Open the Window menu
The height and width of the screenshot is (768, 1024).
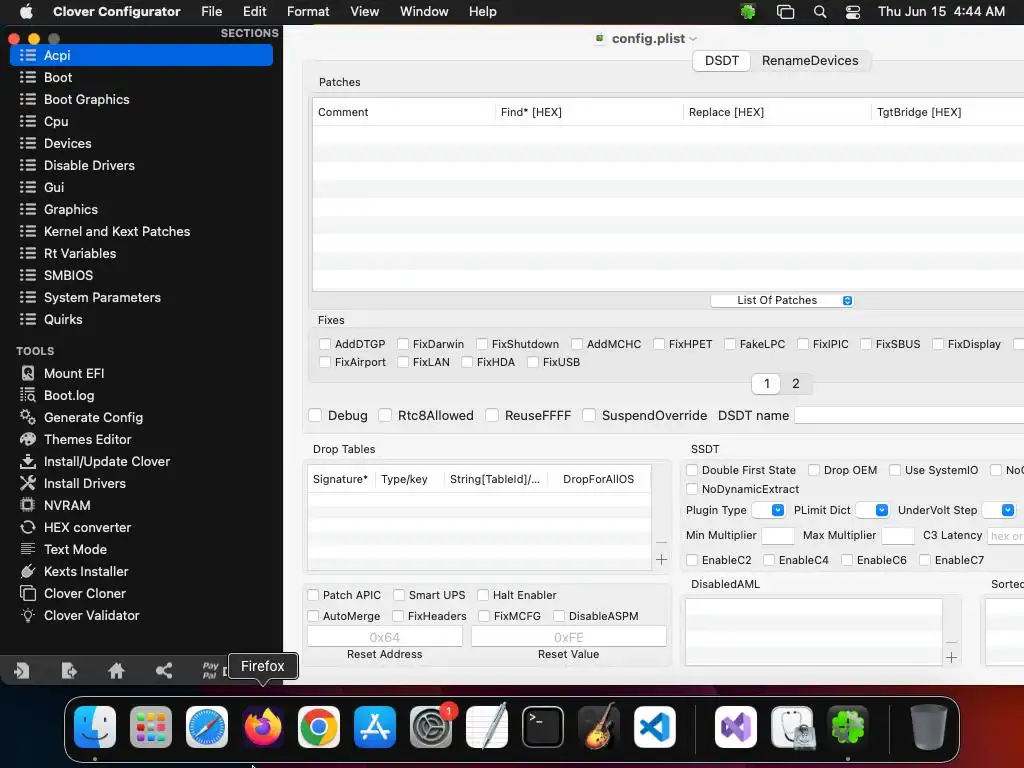coord(424,11)
